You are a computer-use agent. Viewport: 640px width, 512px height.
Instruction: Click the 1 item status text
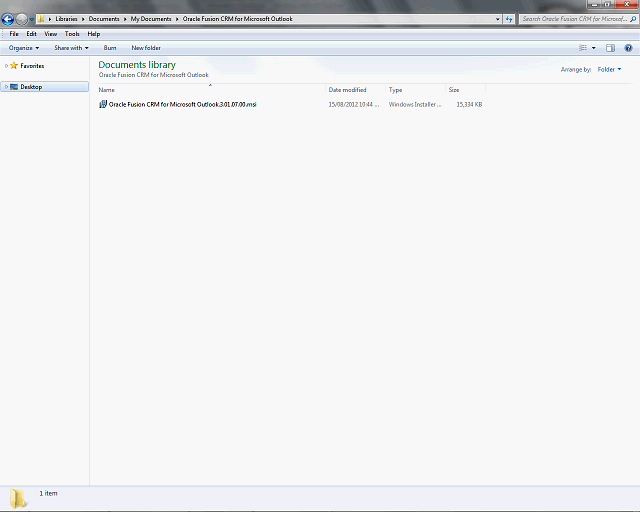(48, 493)
